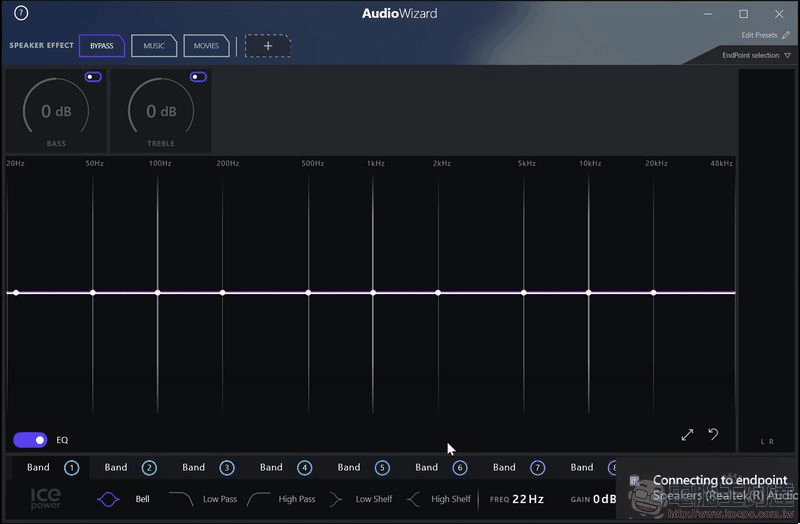Reset the EQ with the undo arrow icon
This screenshot has height=524, width=800.
tap(713, 434)
